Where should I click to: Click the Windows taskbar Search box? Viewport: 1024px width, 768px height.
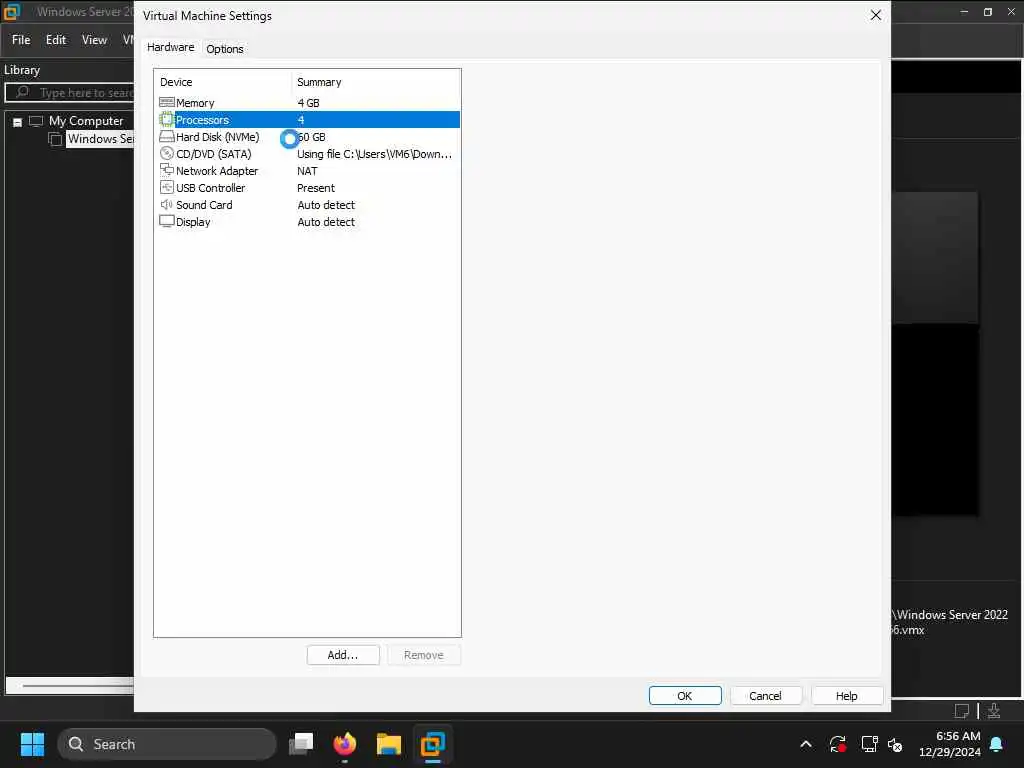tap(167, 744)
